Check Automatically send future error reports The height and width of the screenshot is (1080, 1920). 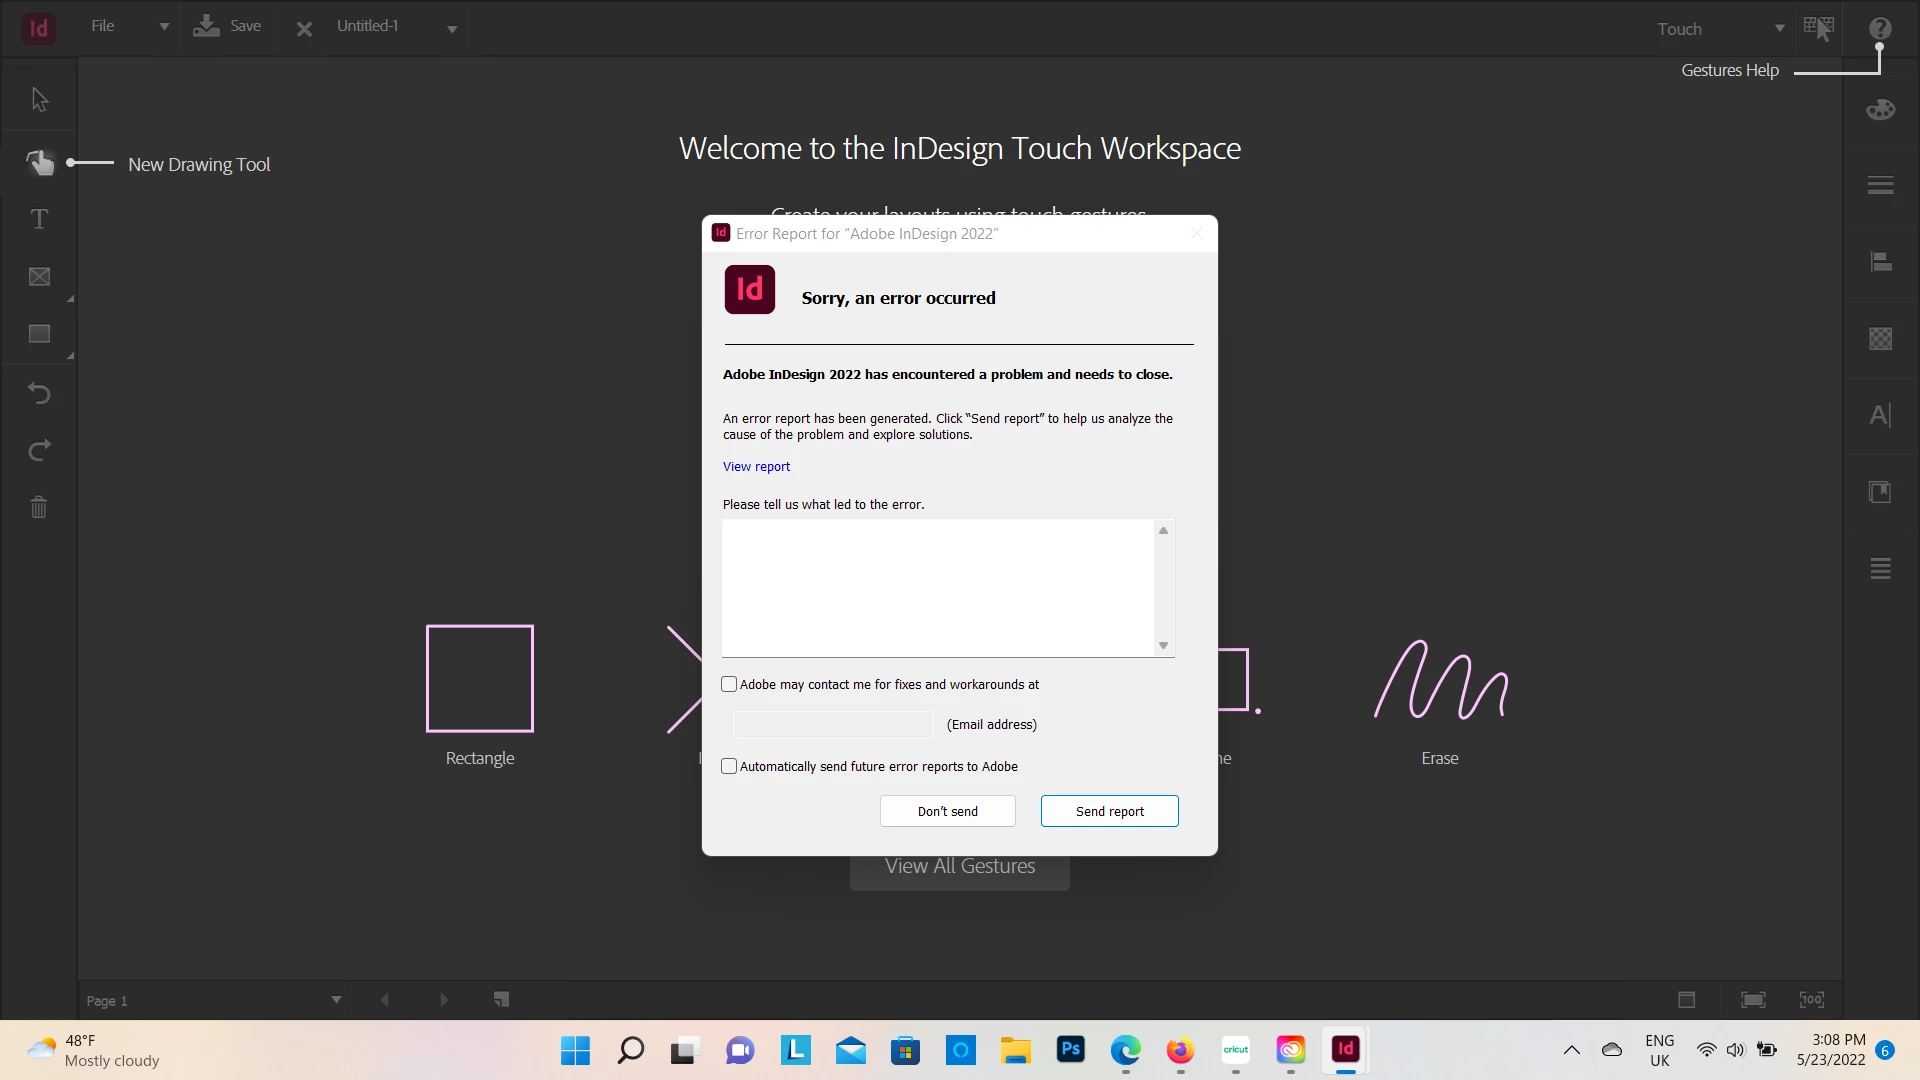729,766
